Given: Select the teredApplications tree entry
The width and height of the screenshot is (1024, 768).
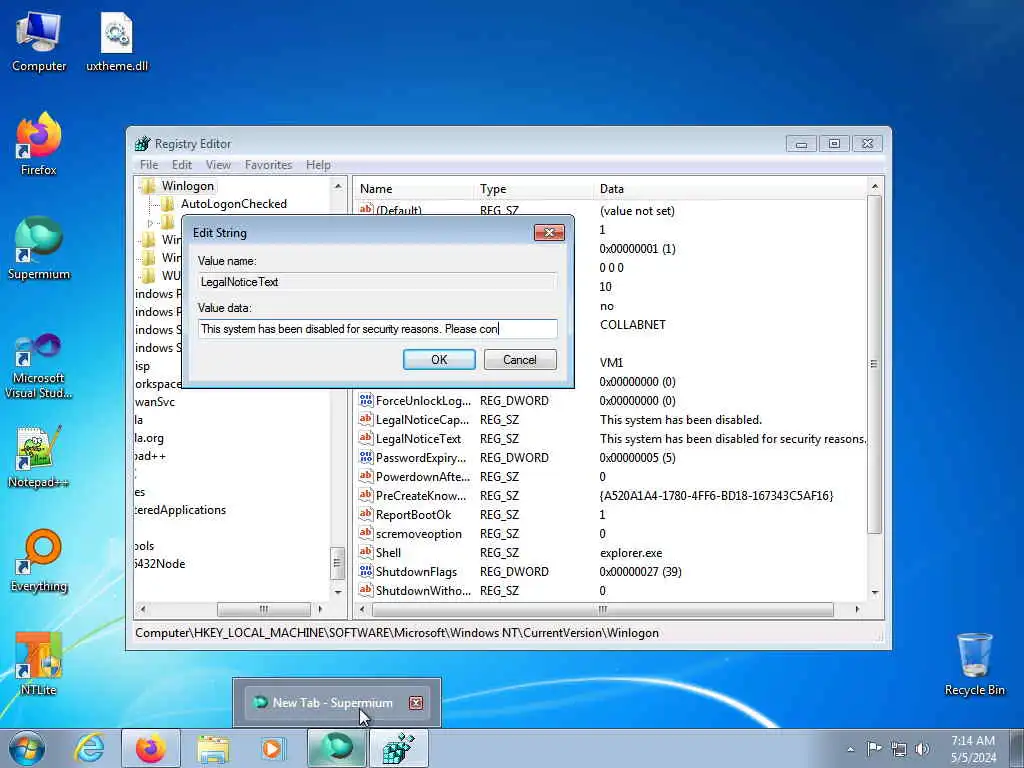Looking at the screenshot, I should point(180,510).
